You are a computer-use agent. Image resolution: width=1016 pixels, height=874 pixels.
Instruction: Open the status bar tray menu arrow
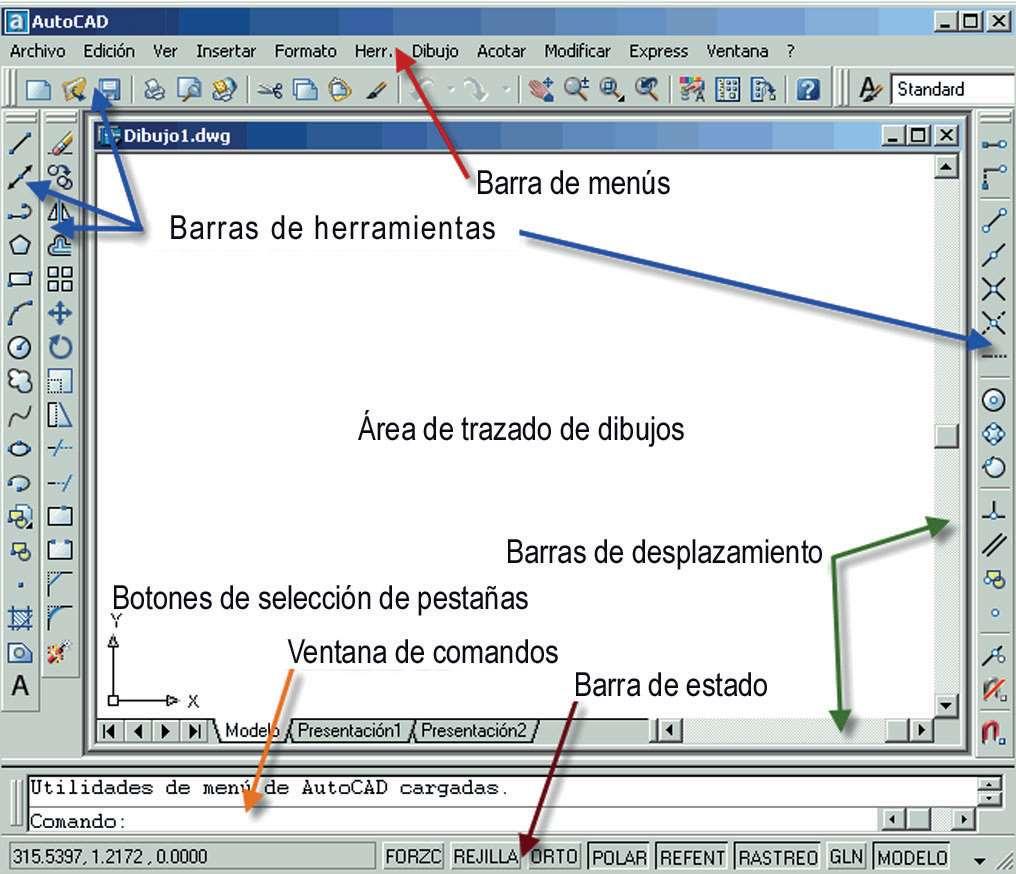point(980,861)
